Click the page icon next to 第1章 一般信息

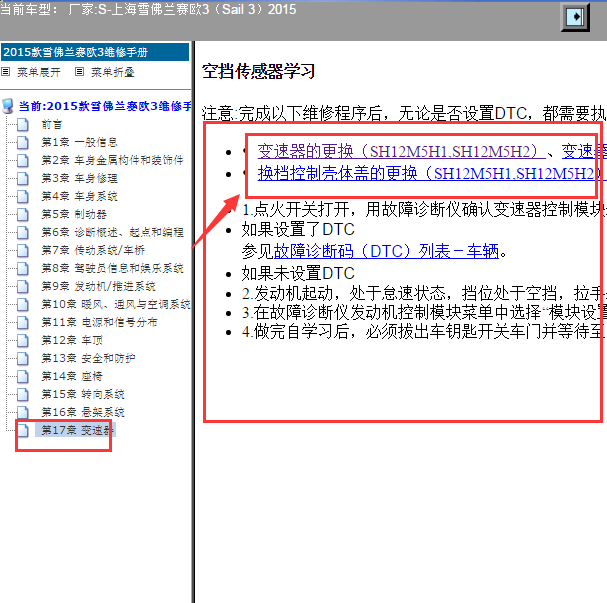[x=23, y=142]
